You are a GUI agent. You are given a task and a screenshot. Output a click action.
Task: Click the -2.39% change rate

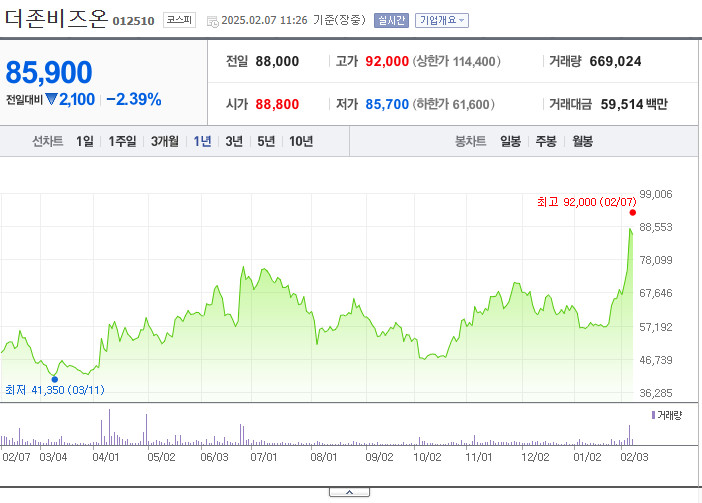click(x=134, y=99)
